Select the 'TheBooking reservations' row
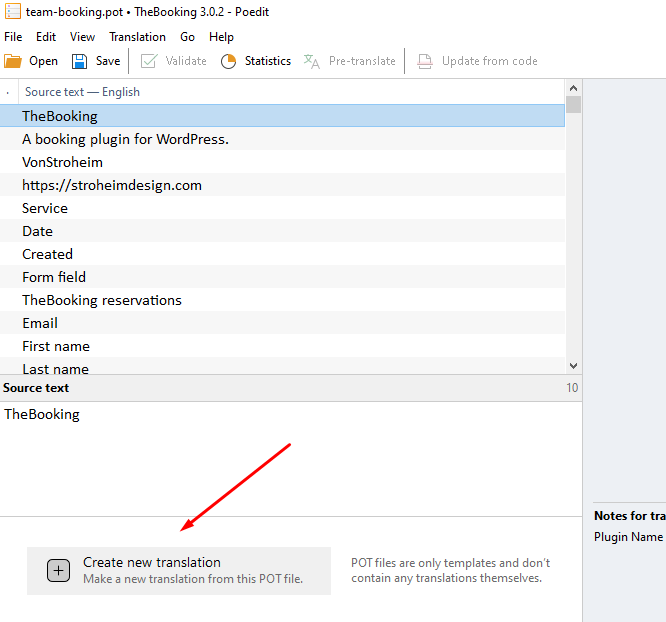Image resolution: width=666 pixels, height=622 pixels. [x=102, y=300]
